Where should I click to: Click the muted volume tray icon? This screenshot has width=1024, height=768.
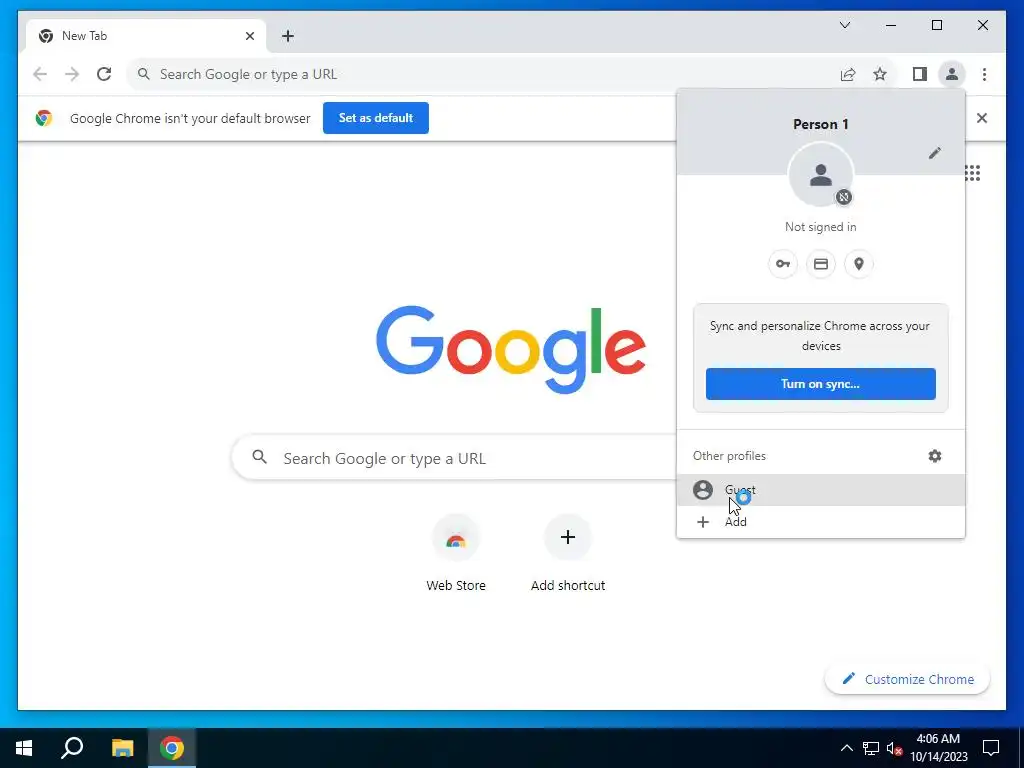click(894, 748)
